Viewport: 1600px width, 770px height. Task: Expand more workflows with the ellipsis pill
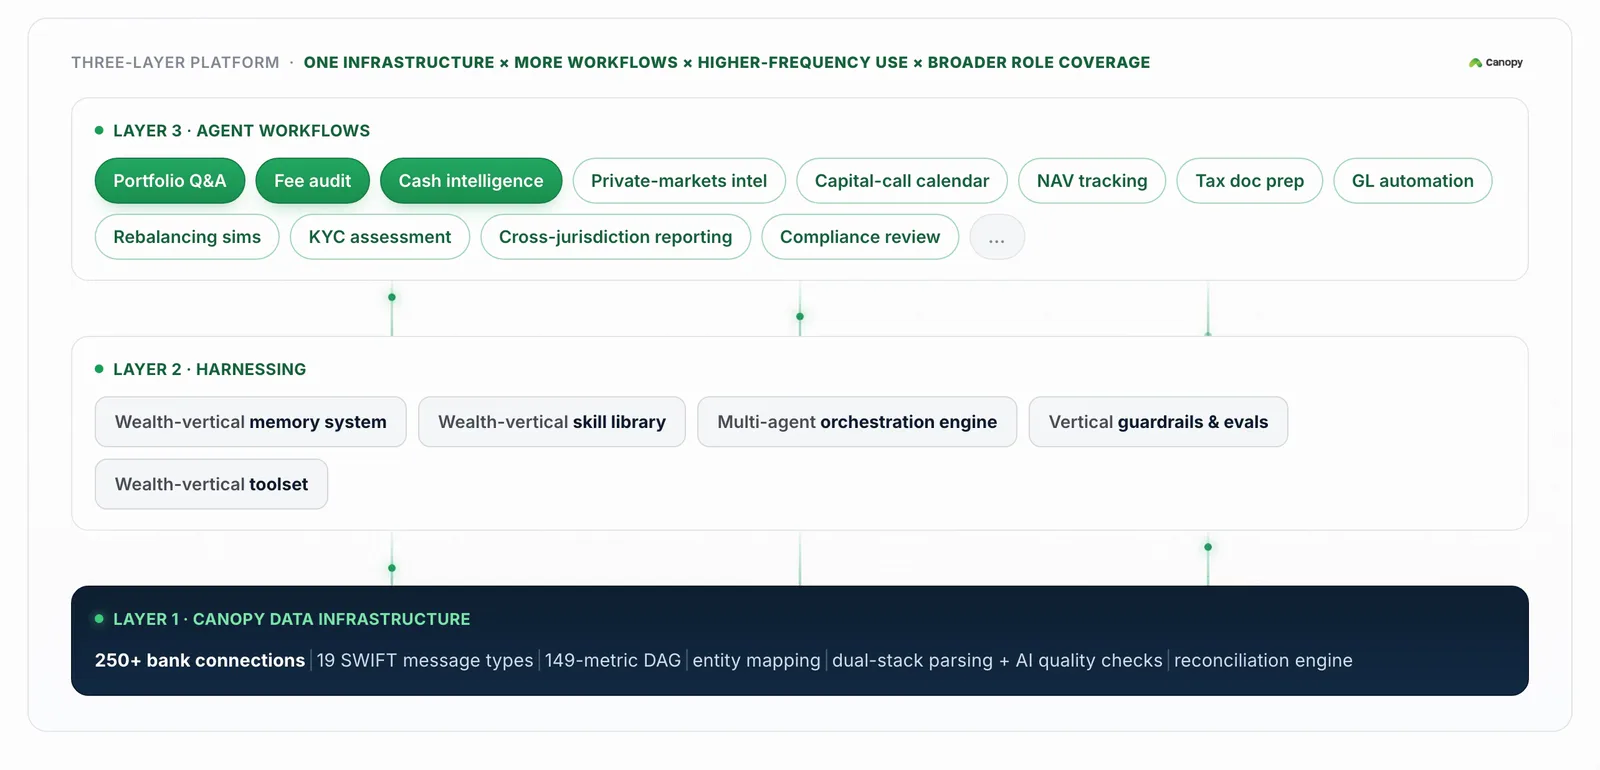[997, 237]
